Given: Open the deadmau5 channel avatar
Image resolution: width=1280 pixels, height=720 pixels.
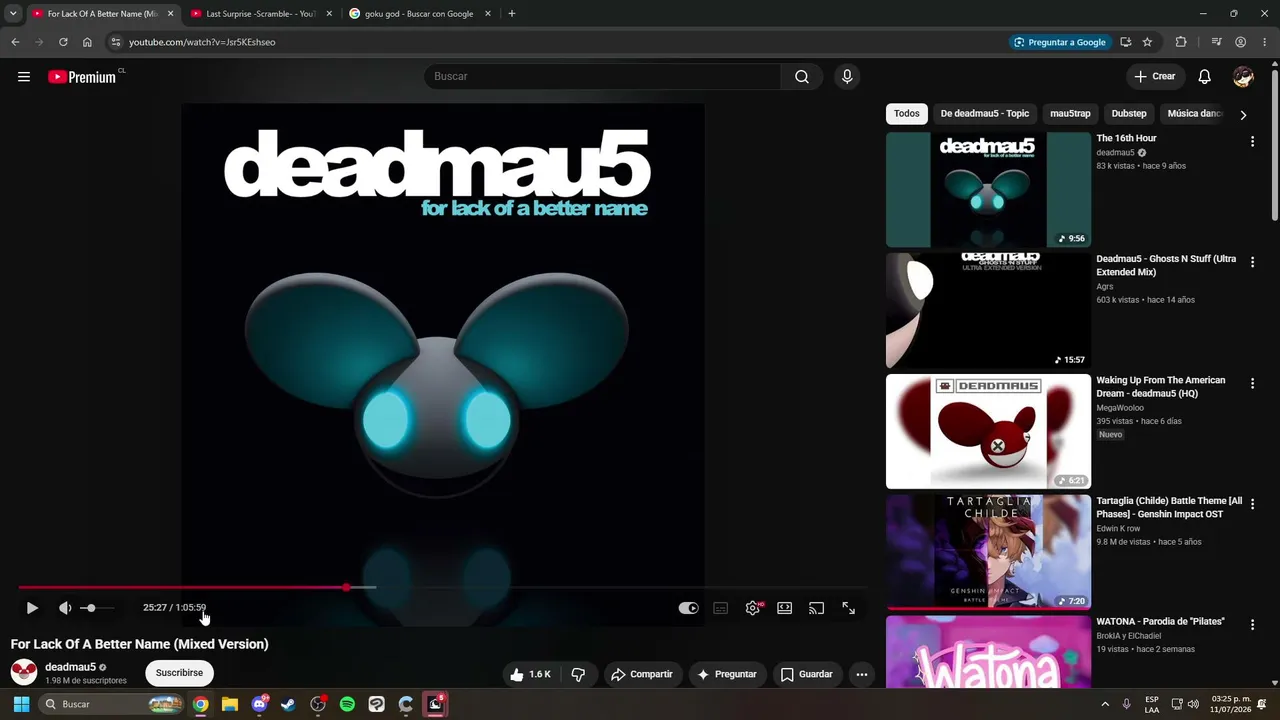Looking at the screenshot, I should [x=24, y=672].
